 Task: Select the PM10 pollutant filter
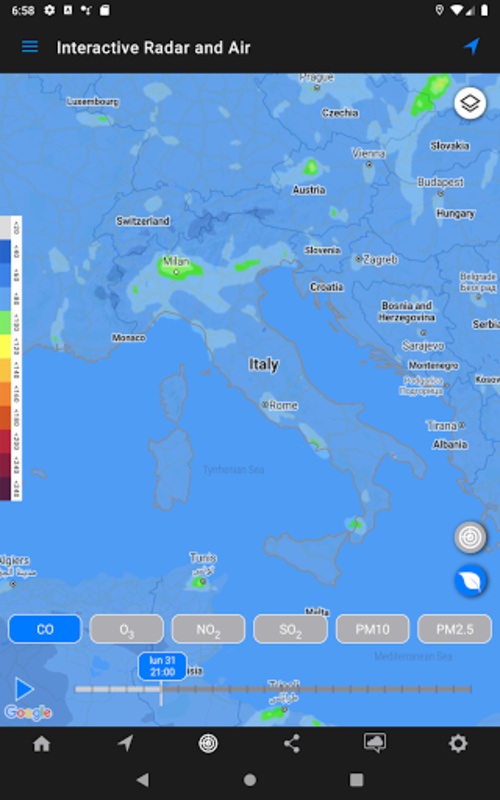point(372,629)
